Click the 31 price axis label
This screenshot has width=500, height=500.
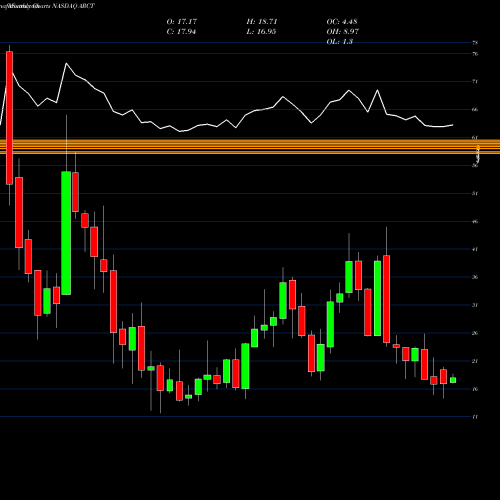click(x=475, y=305)
